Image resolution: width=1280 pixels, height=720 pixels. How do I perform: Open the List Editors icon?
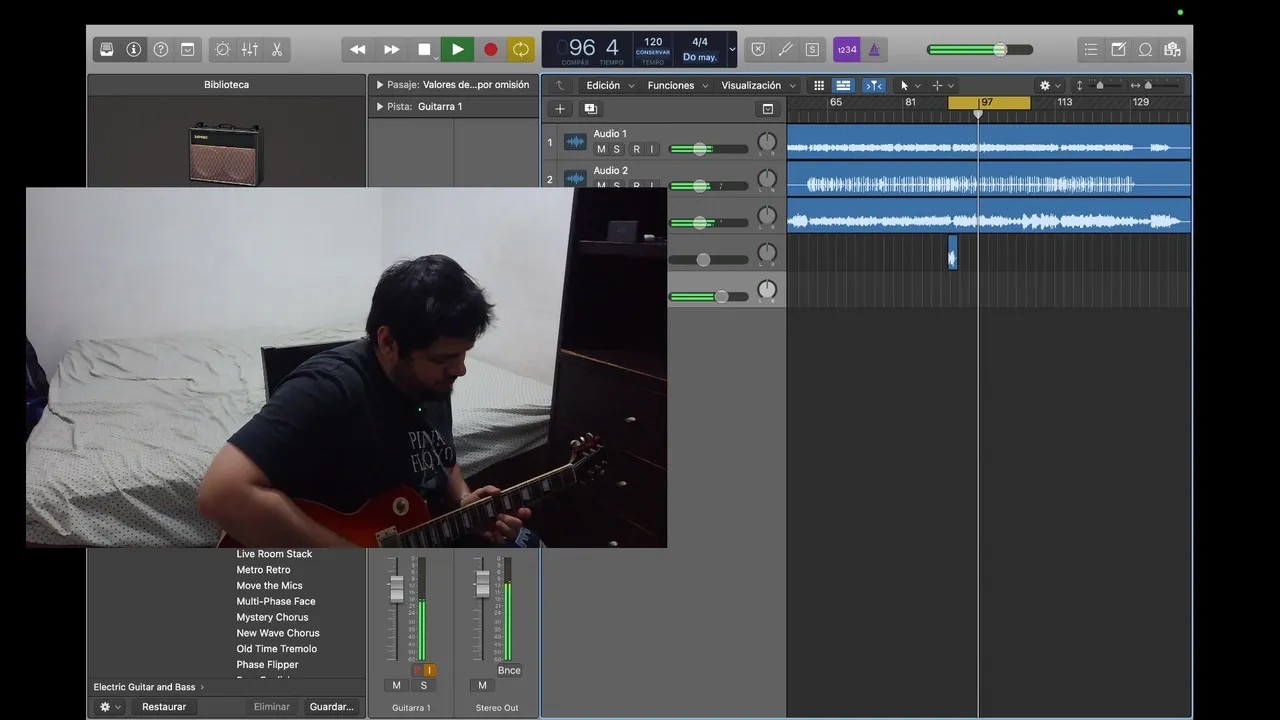pyautogui.click(x=1091, y=49)
